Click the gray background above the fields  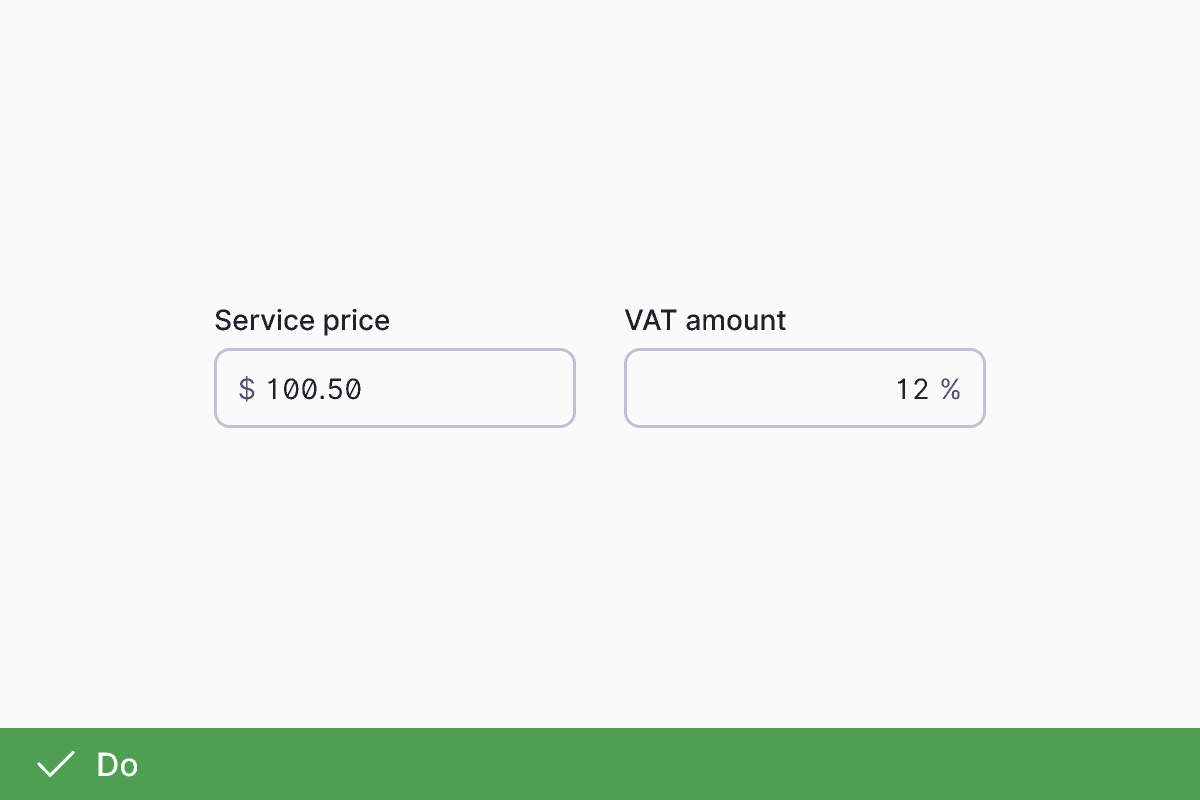click(600, 150)
